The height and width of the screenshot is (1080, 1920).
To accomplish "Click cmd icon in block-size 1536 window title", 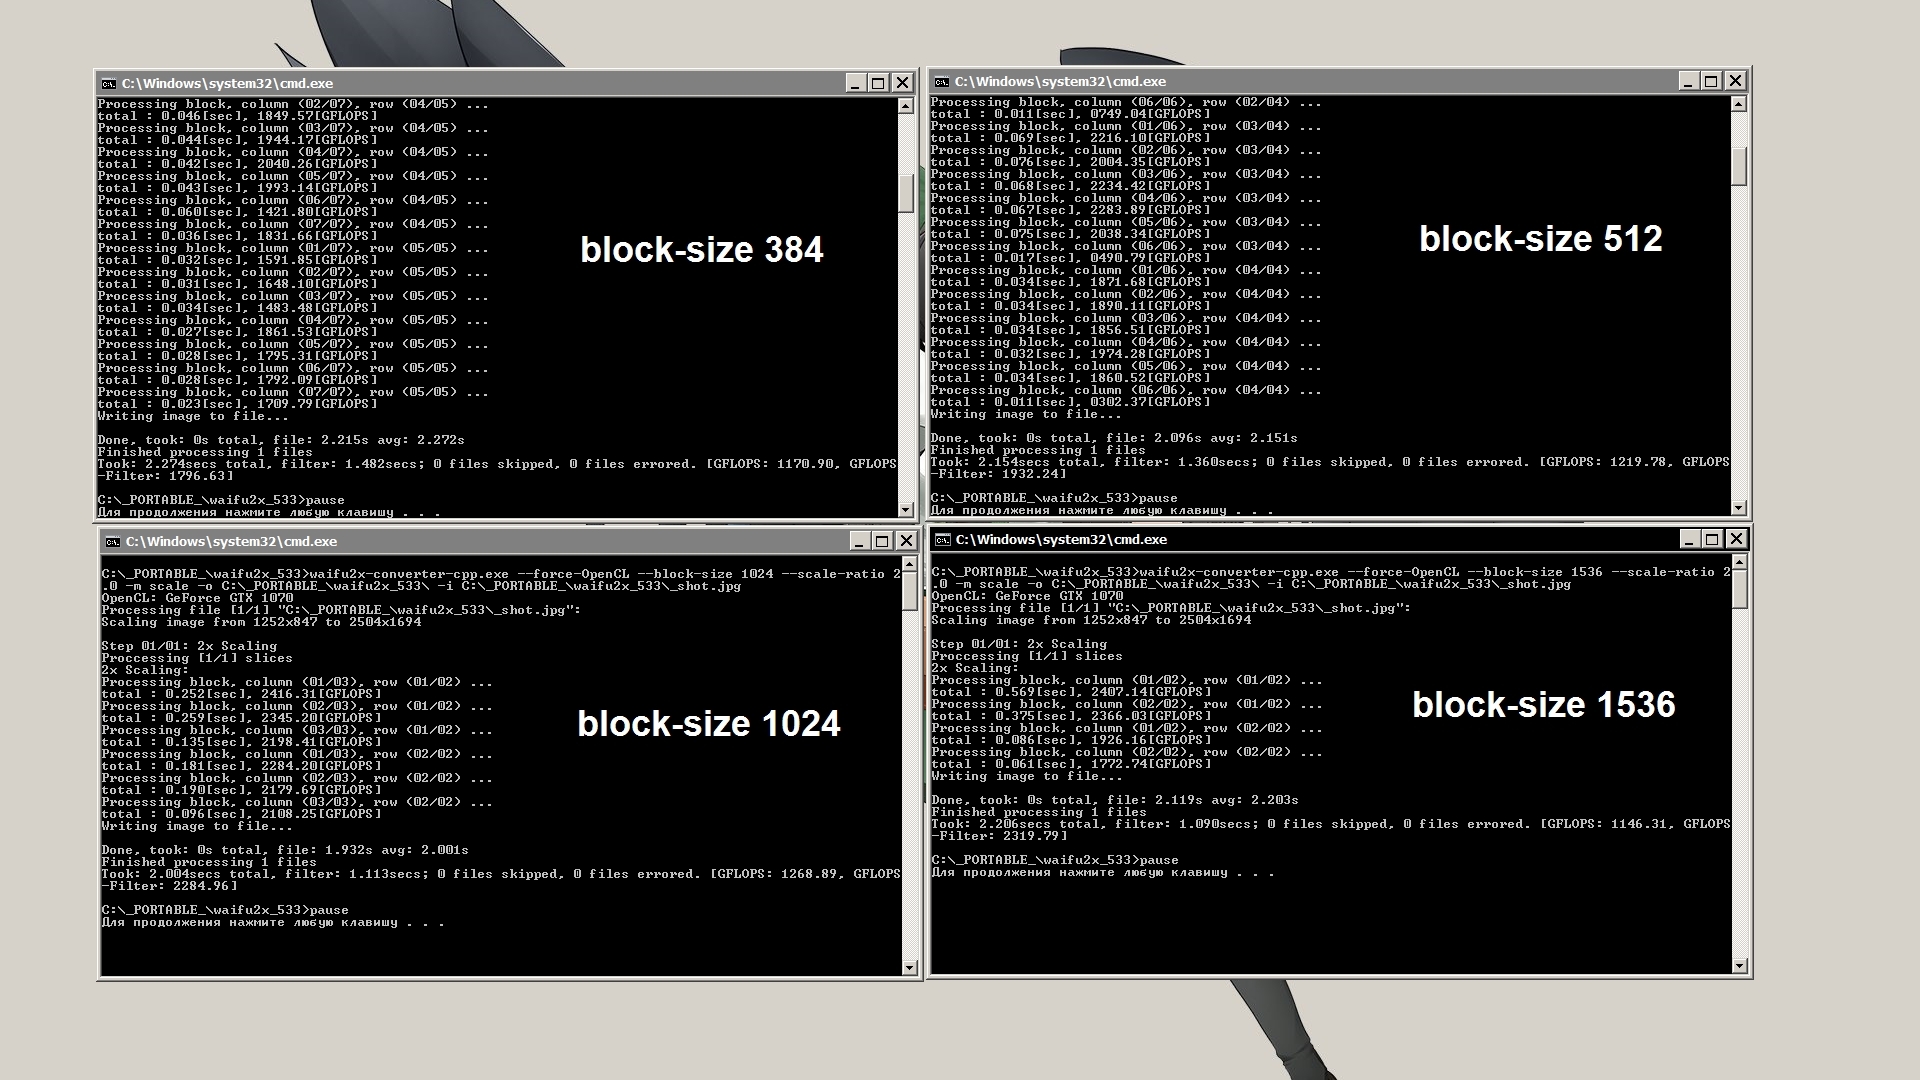I will (x=942, y=540).
